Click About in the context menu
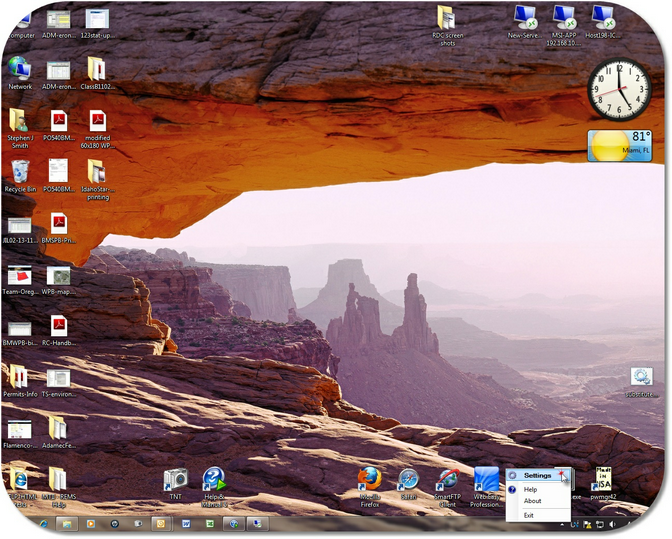Screen dimensions: 672x539 [x=532, y=501]
